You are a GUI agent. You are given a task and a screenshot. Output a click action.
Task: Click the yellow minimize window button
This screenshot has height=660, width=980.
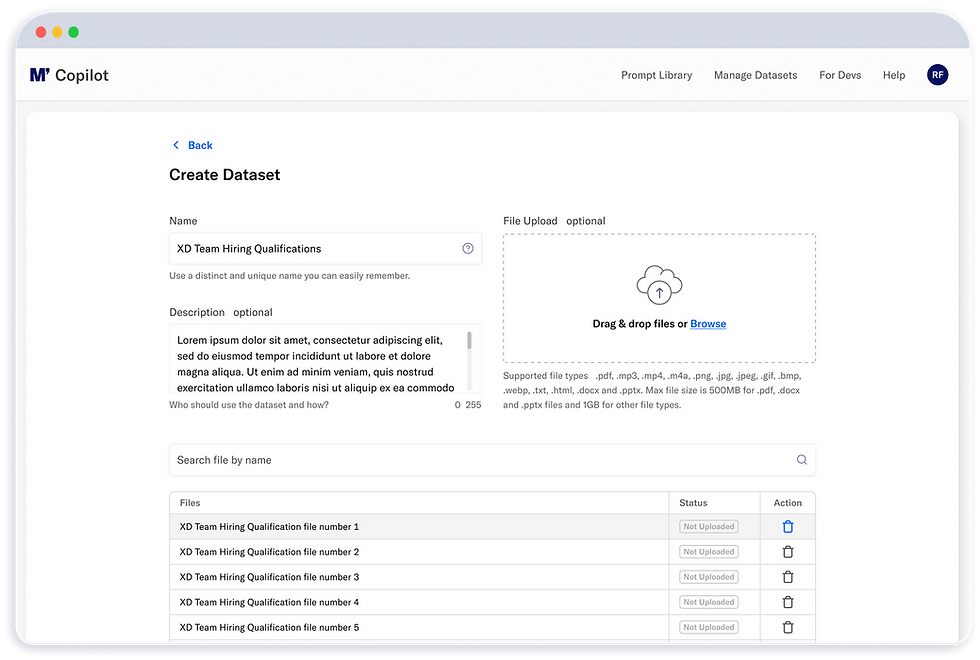click(57, 32)
